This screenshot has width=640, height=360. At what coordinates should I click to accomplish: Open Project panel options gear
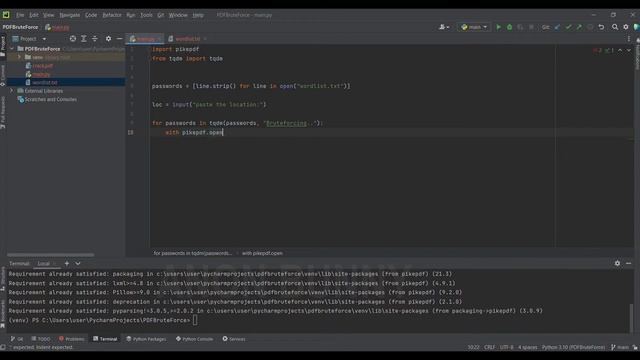click(108, 38)
